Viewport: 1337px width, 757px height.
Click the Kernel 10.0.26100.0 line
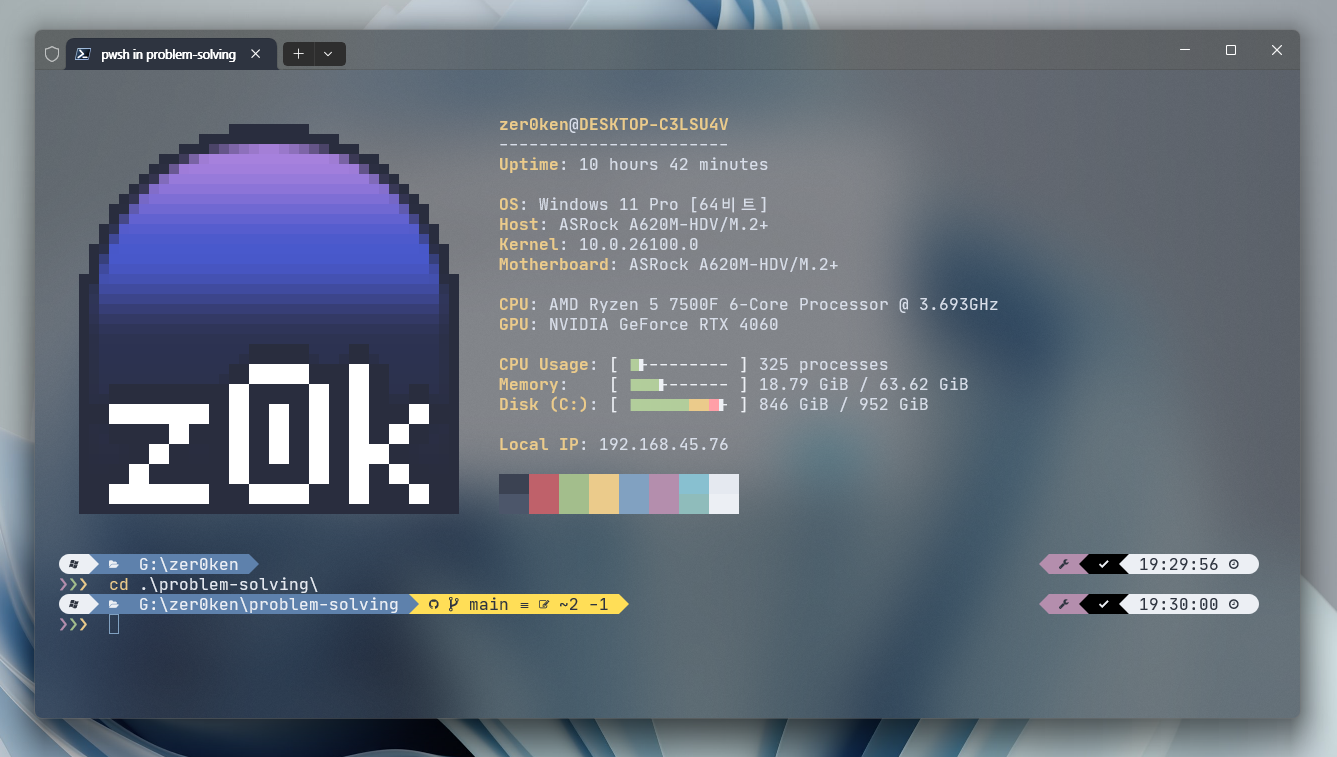pyautogui.click(x=599, y=245)
